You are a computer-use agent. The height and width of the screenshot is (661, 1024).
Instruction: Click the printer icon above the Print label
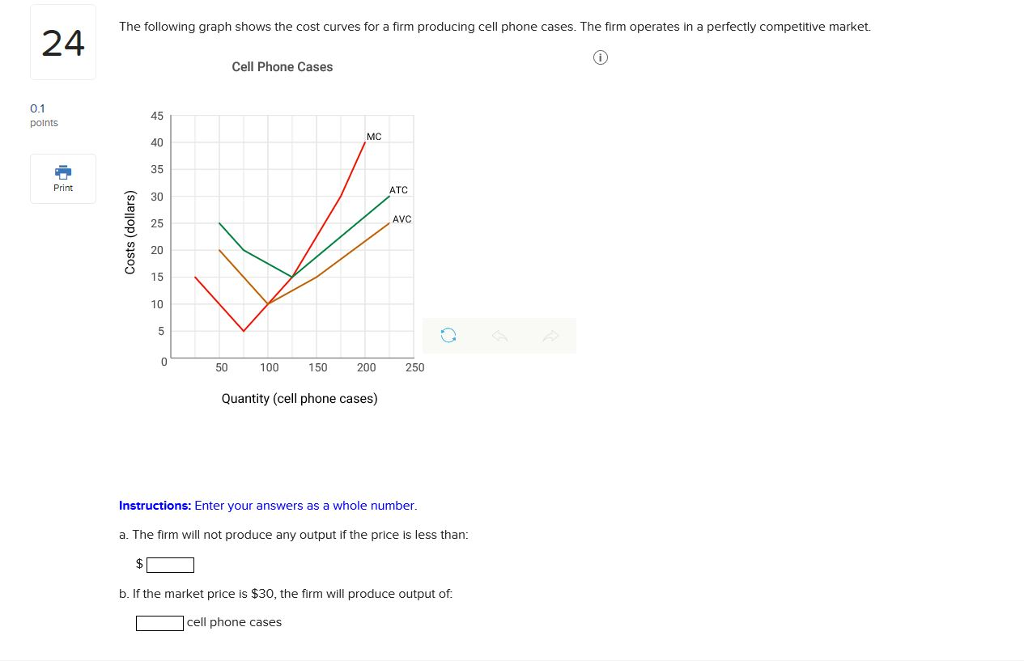click(62, 173)
